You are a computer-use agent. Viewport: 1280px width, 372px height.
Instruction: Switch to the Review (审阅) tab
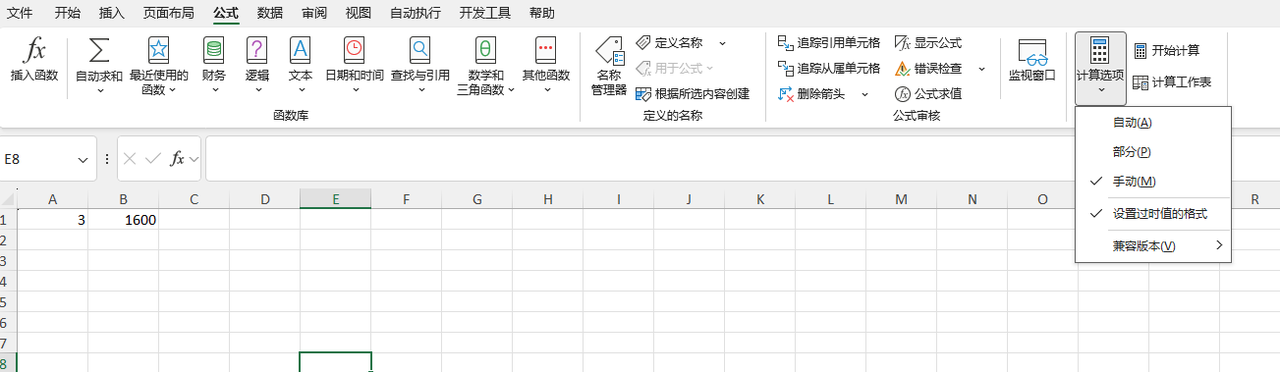(315, 13)
